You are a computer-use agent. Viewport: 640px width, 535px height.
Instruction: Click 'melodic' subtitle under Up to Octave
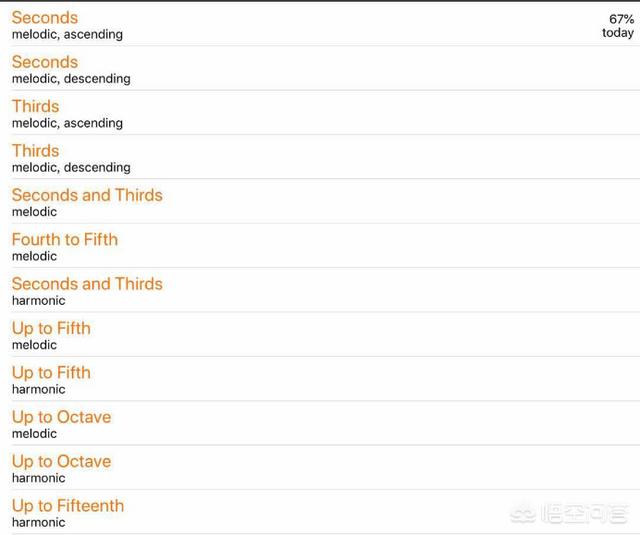click(34, 434)
